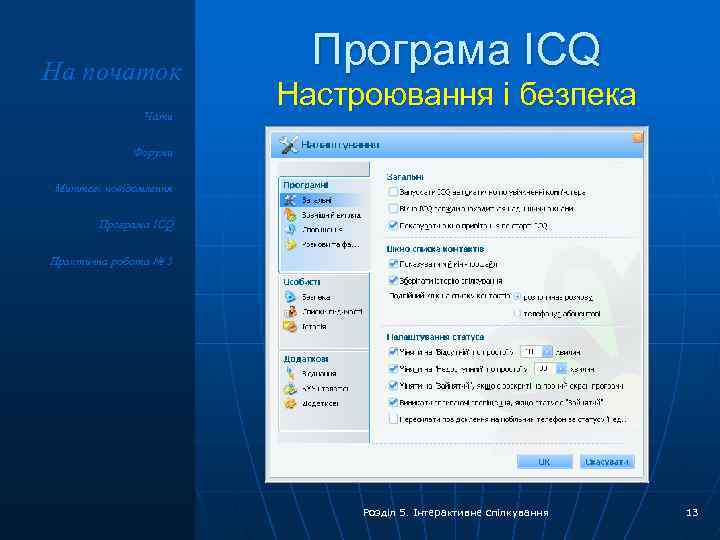Enable forwarding messages to mobile phone checkbox
Screen dimensions: 720x540
click(x=393, y=419)
